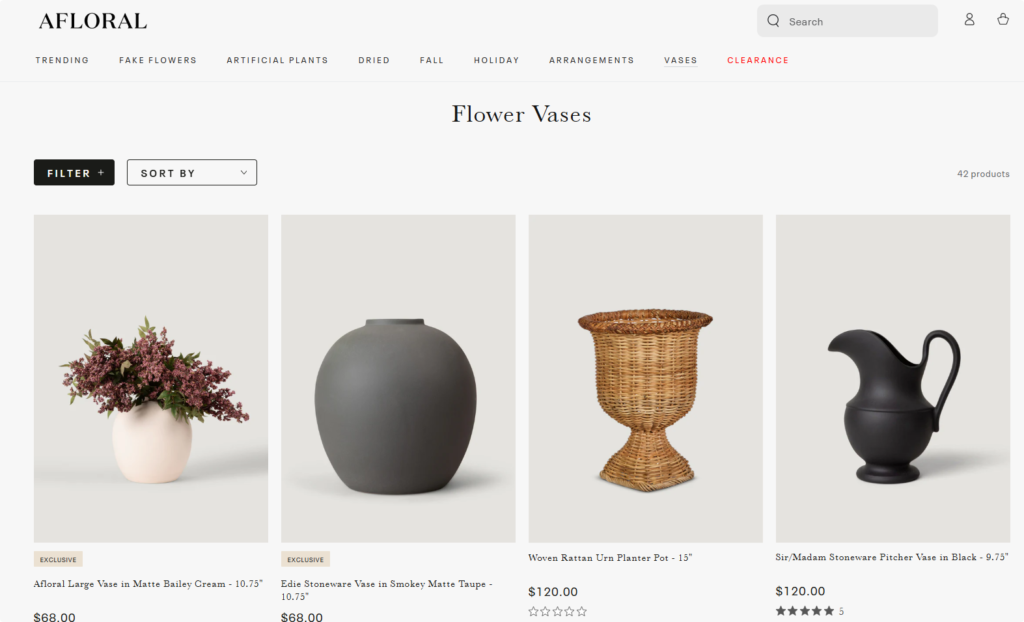This screenshot has height=622, width=1024.
Task: Open the Arrangements category
Action: (591, 60)
